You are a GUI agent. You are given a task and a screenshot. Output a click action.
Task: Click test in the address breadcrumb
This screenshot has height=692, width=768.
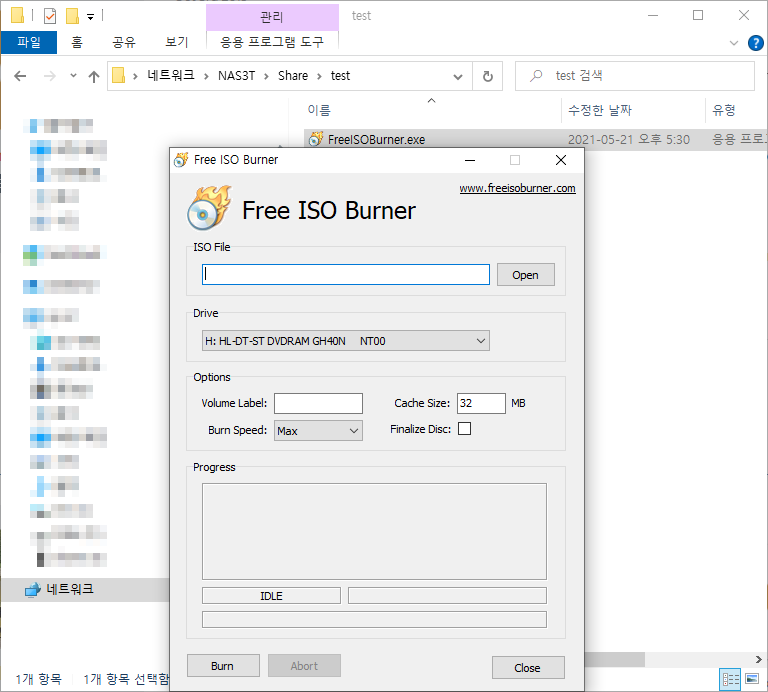pyautogui.click(x=340, y=75)
